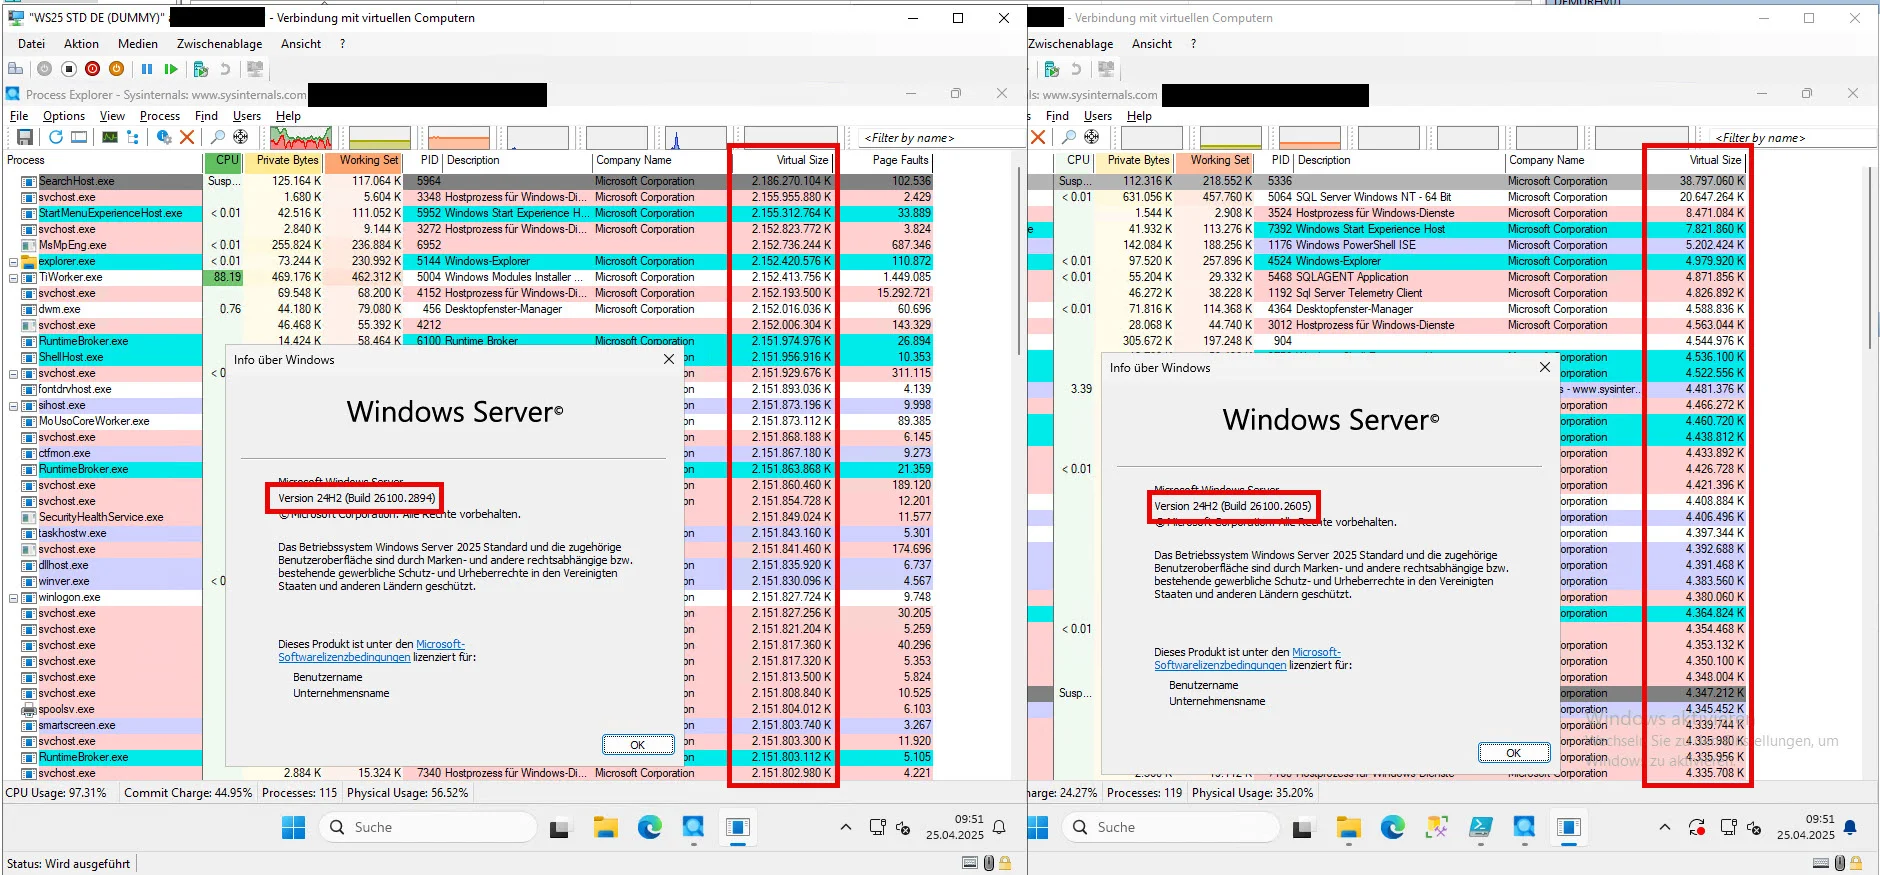Collapse the TiWorker.exe tree node

point(14,277)
